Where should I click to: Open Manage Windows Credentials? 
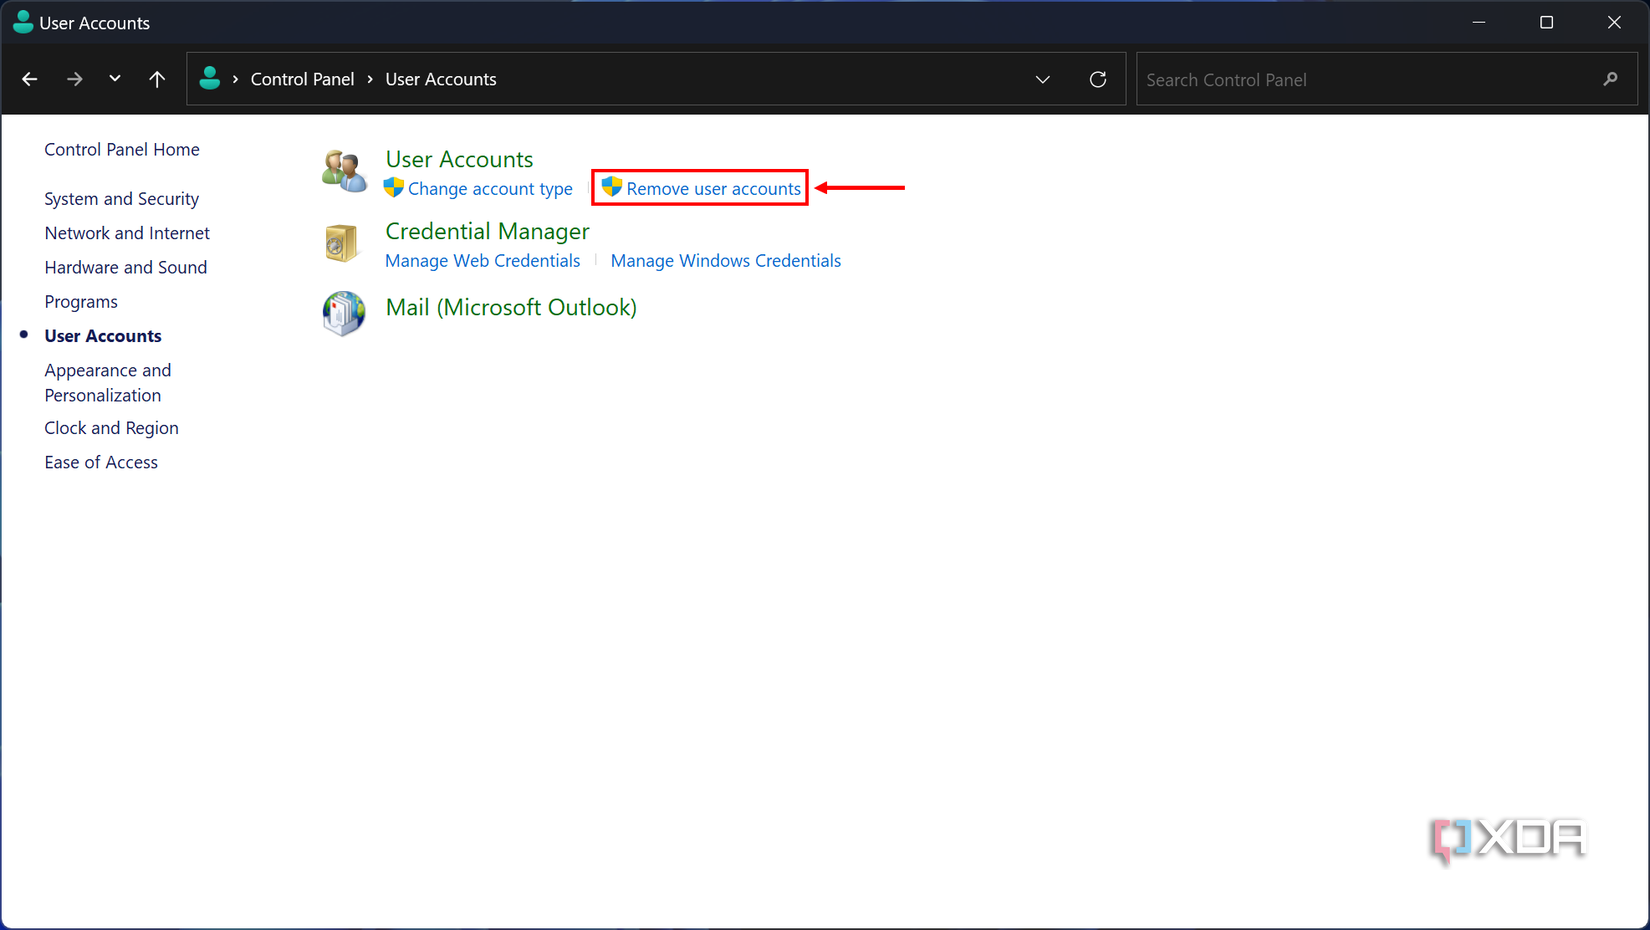click(726, 260)
